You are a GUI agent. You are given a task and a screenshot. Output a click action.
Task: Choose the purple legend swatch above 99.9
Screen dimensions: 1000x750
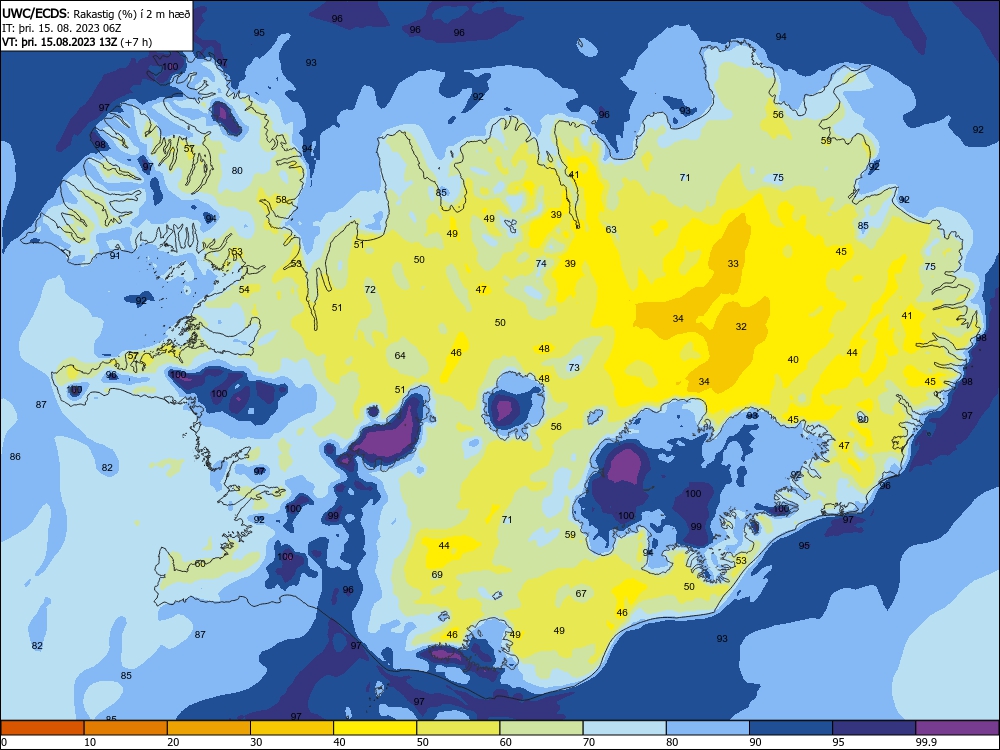pyautogui.click(x=957, y=728)
